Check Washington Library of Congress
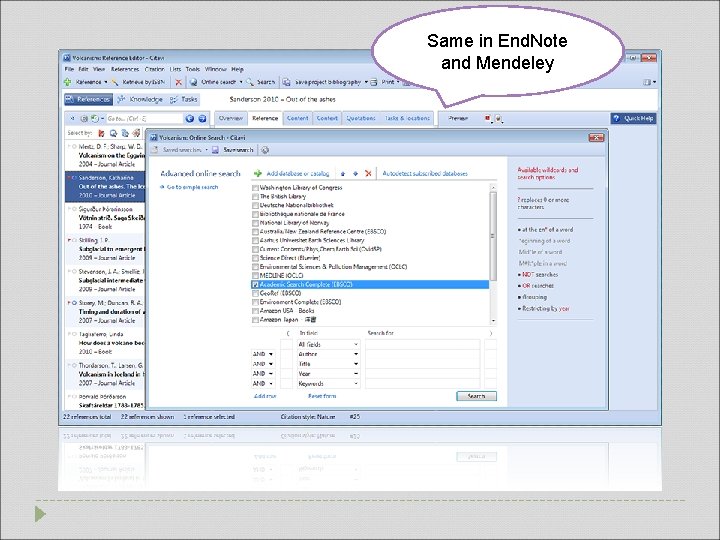 (x=255, y=188)
